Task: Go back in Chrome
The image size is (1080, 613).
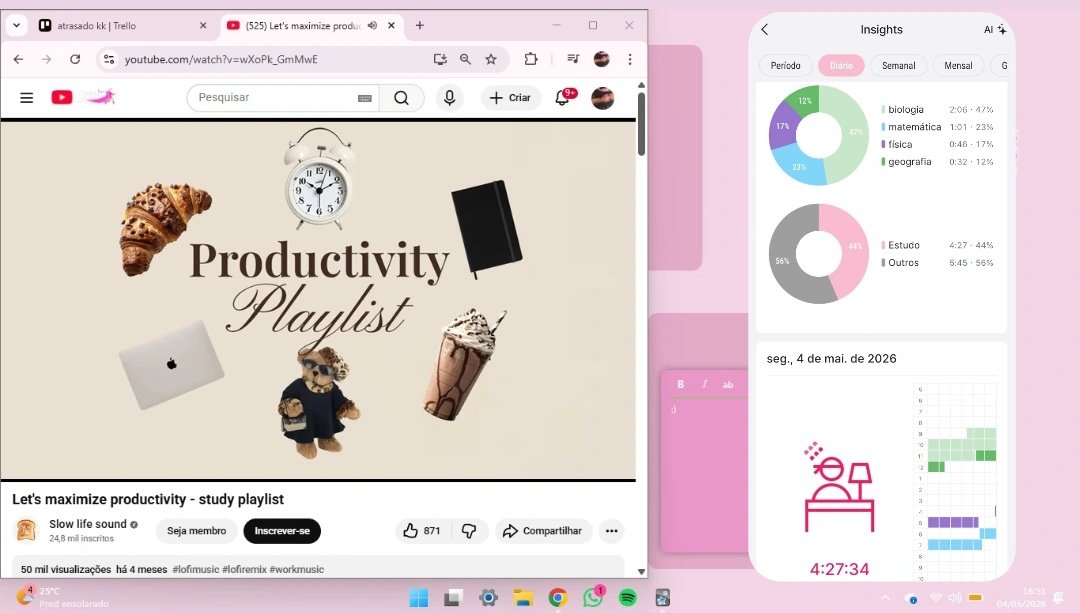Action: [x=19, y=59]
